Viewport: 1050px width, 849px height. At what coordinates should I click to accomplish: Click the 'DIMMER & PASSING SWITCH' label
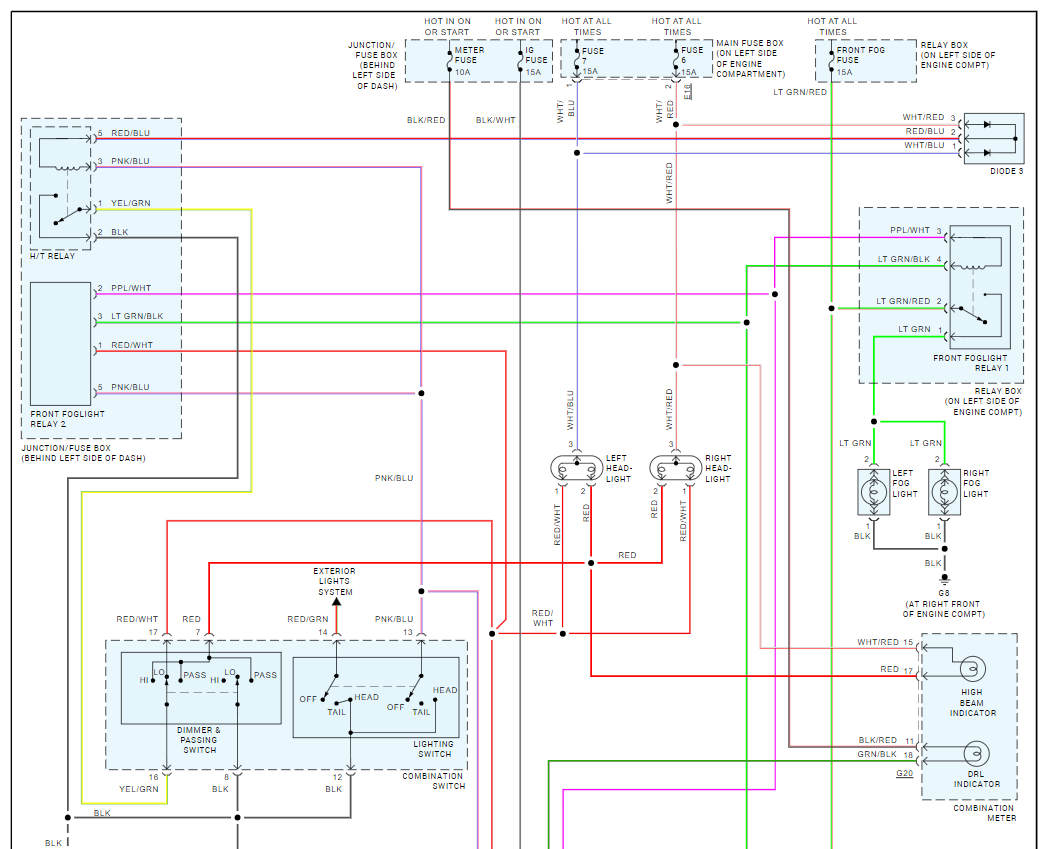[x=199, y=740]
